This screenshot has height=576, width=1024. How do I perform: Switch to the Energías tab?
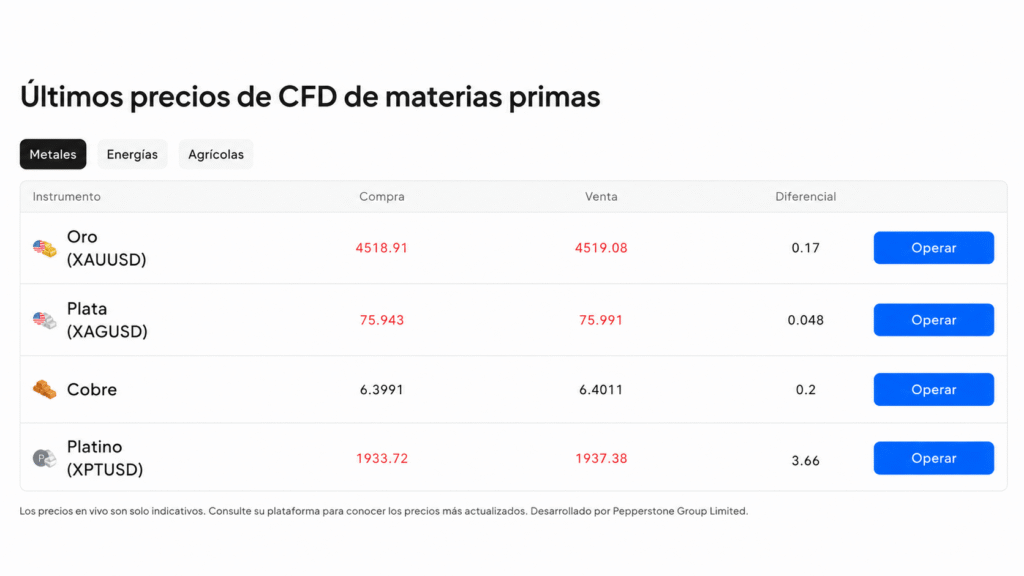[x=132, y=154]
